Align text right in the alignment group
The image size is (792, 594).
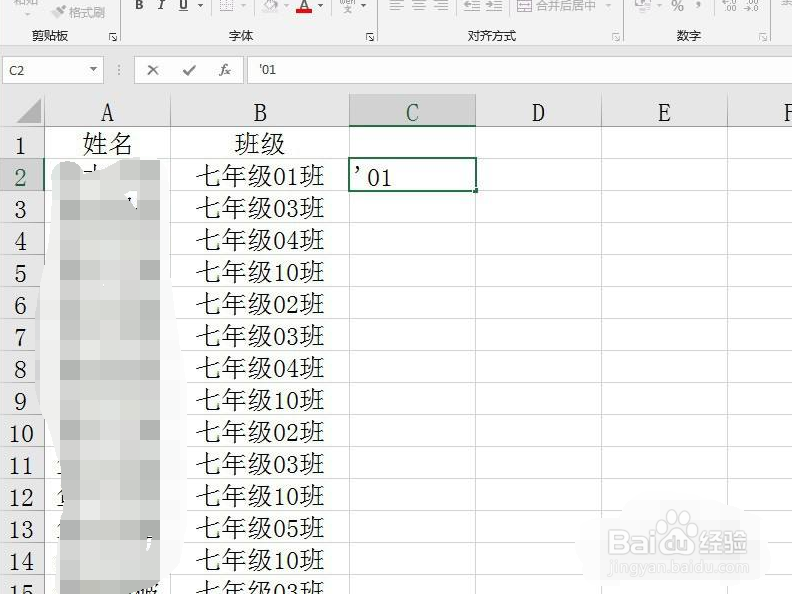[x=441, y=6]
